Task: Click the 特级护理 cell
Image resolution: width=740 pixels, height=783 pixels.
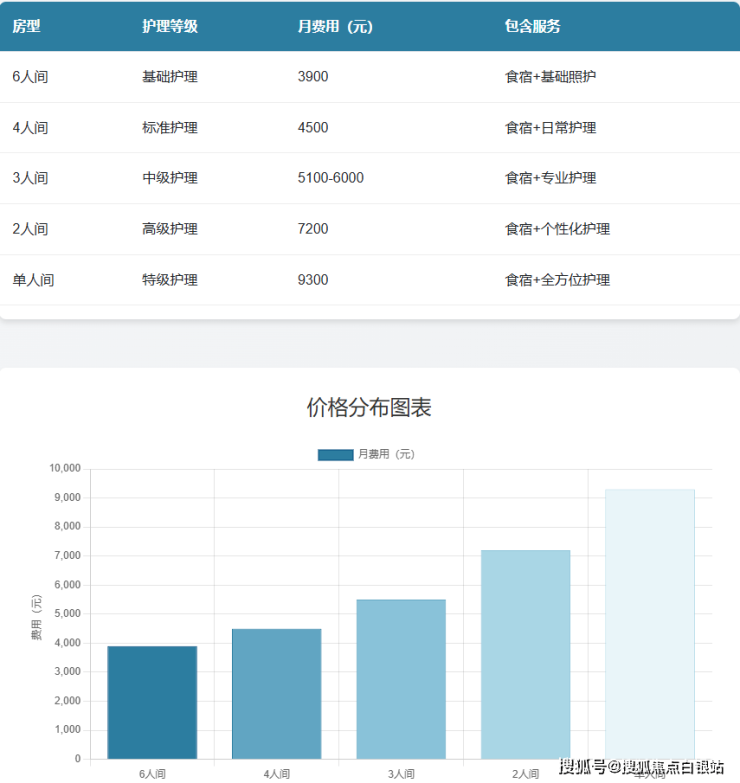Action: click(170, 280)
